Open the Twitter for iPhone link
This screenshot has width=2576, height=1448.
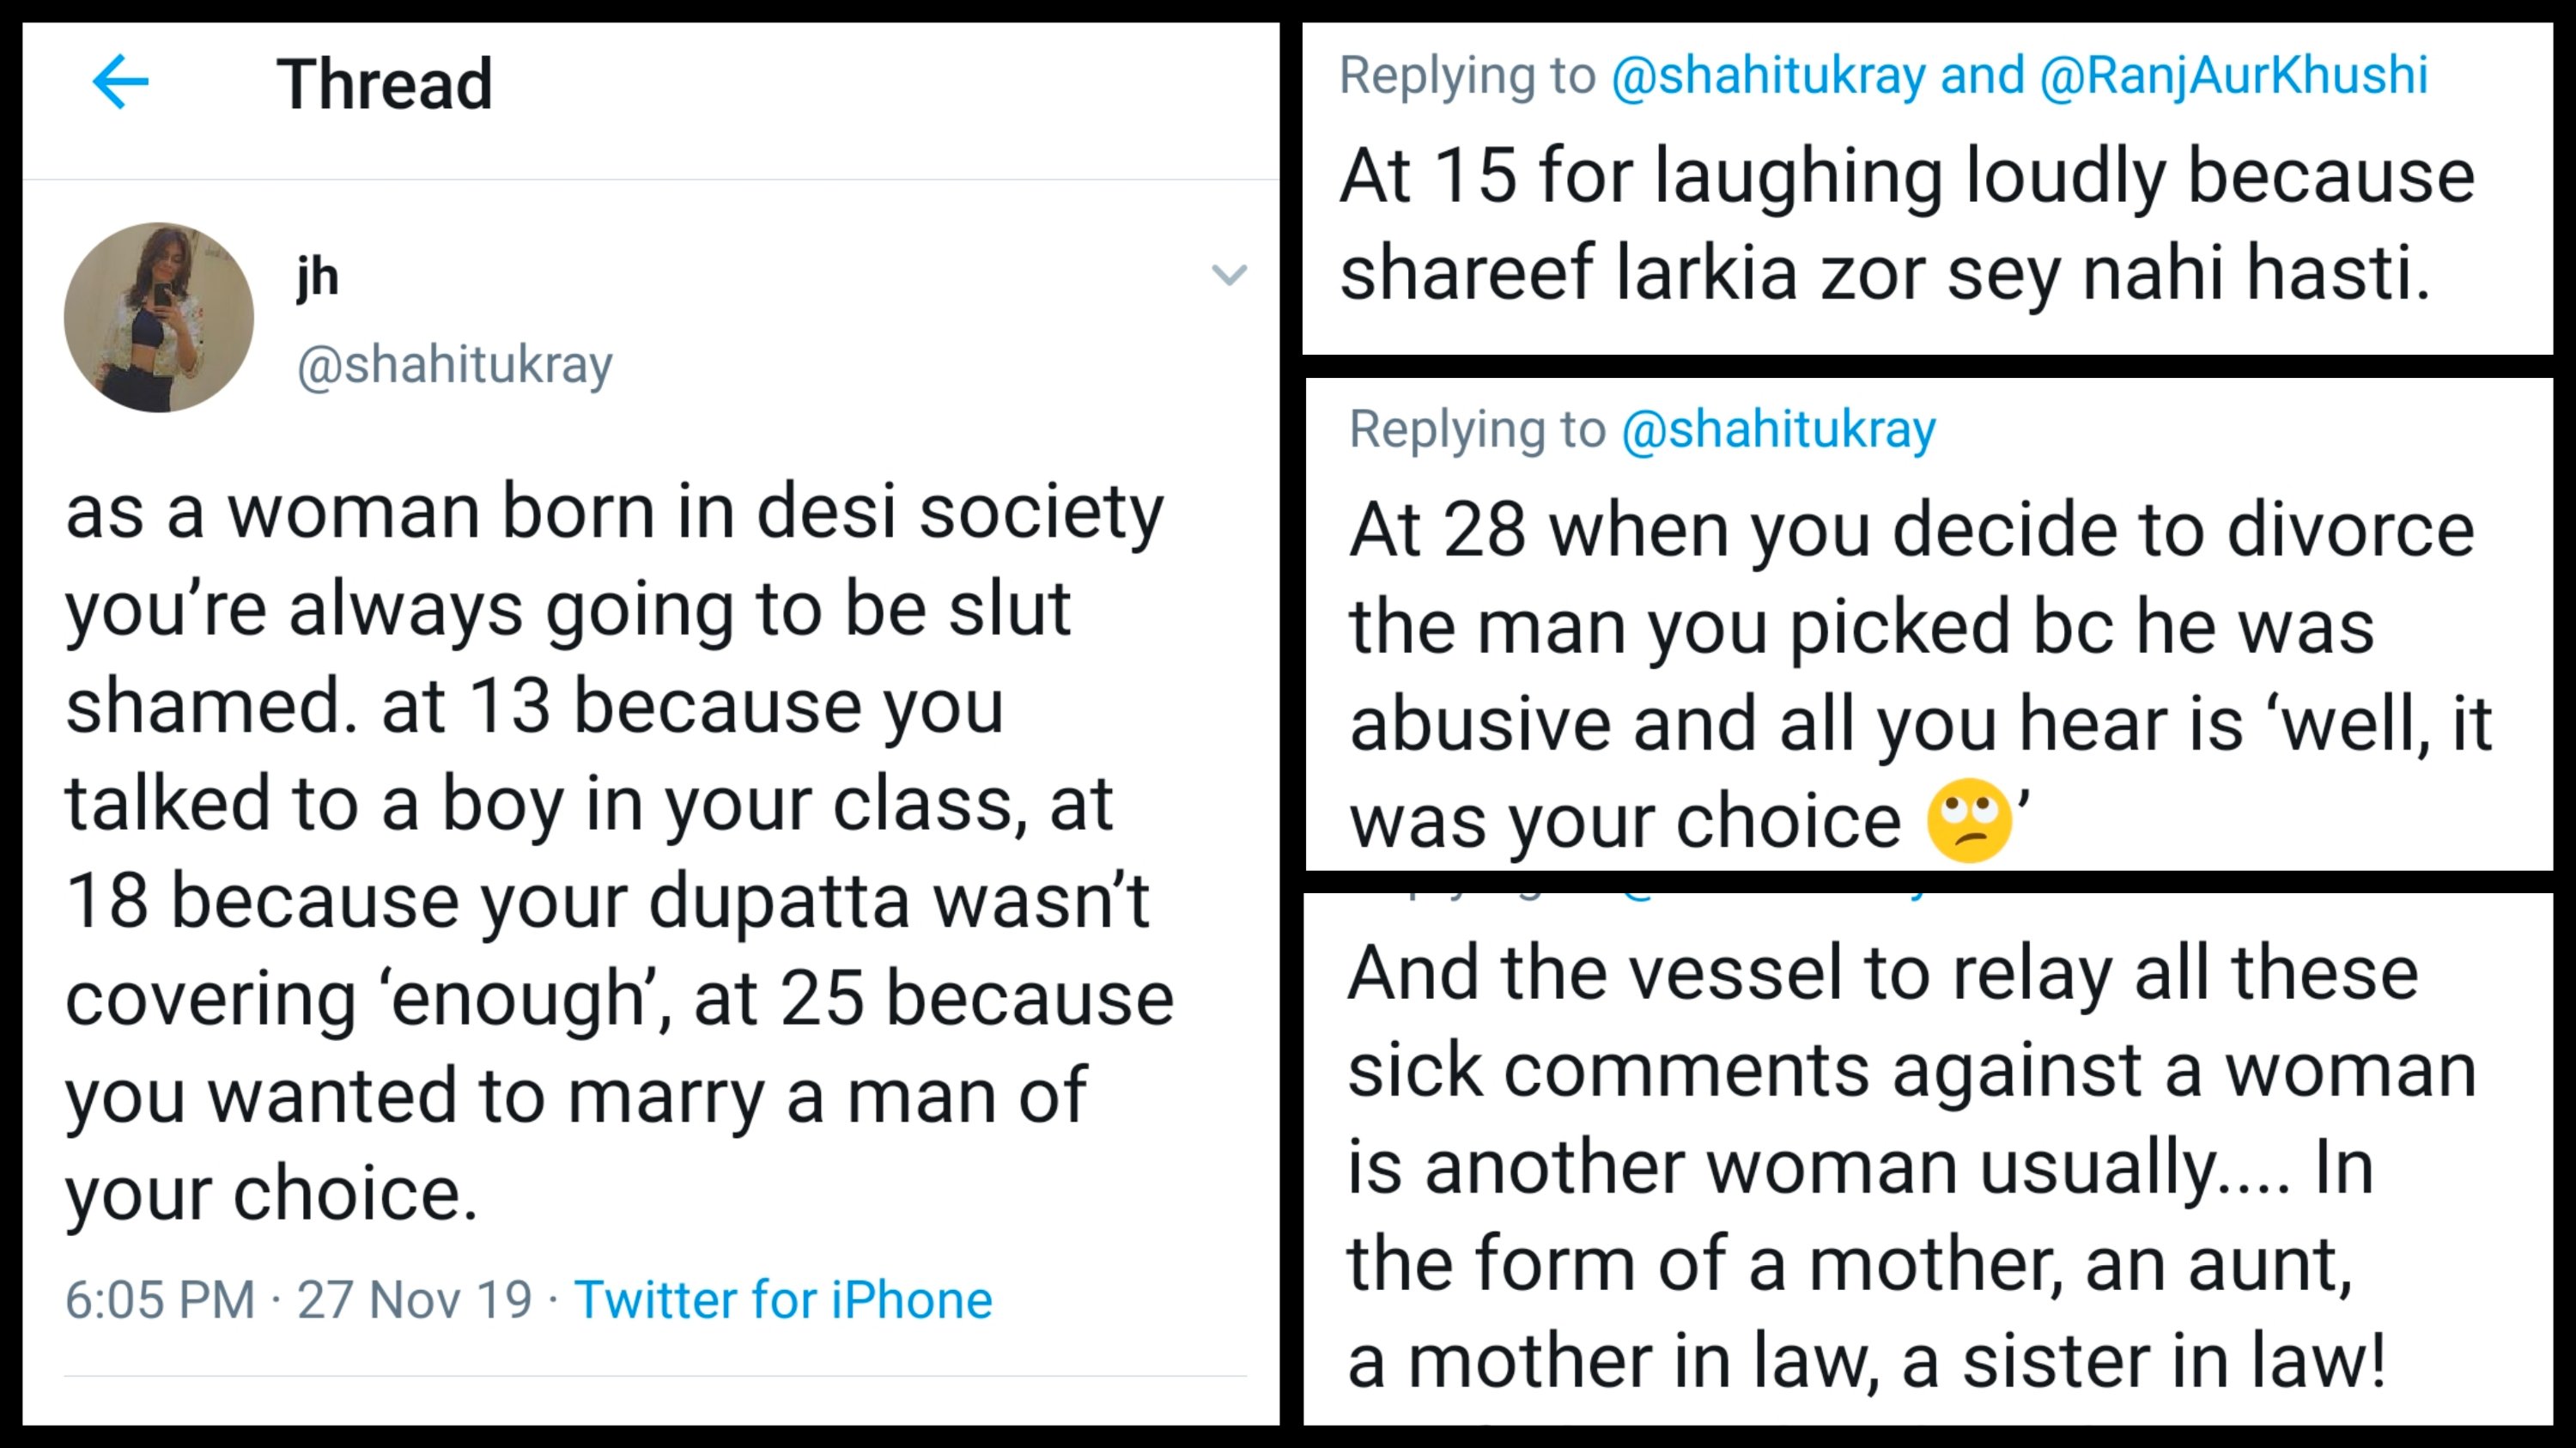(783, 1300)
